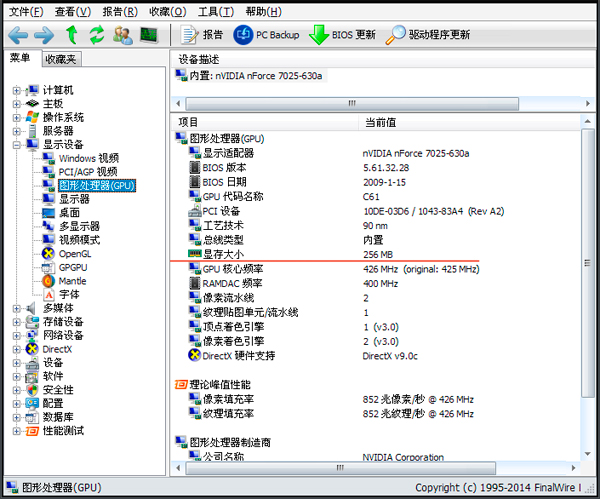Click the GPGPU icon in tree
The height and width of the screenshot is (499, 600).
pyautogui.click(x=48, y=267)
